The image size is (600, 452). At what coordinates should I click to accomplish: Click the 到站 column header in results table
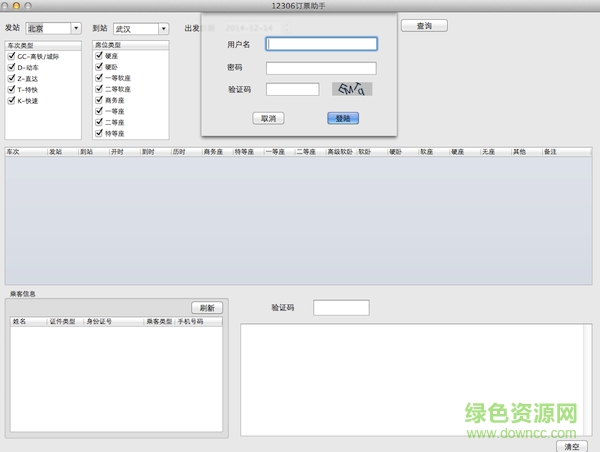[x=93, y=152]
